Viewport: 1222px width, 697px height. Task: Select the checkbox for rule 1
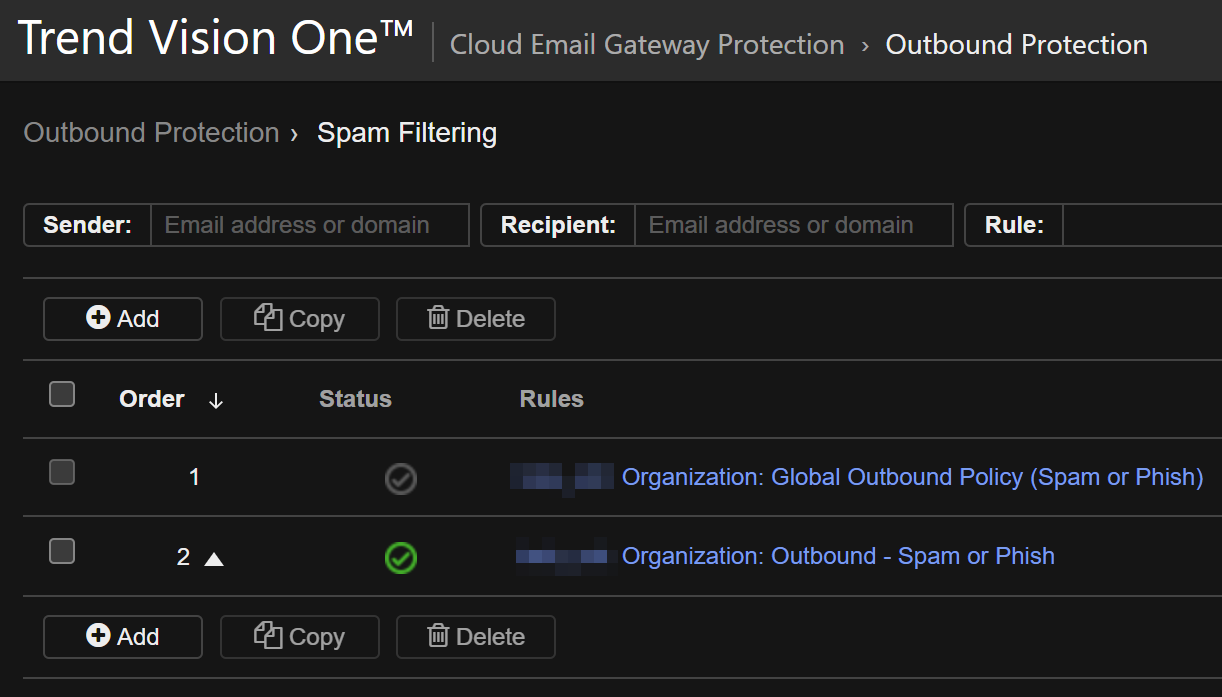coord(62,472)
